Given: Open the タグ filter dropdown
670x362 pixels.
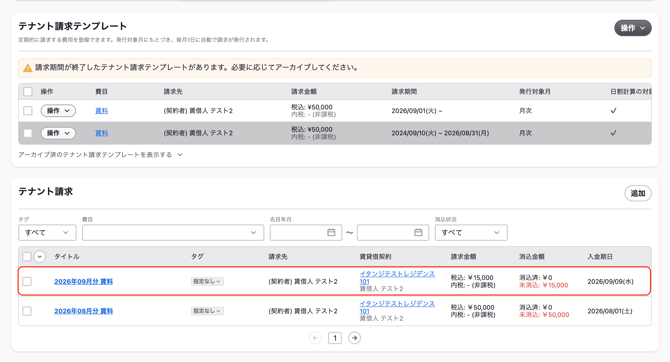Looking at the screenshot, I should pyautogui.click(x=47, y=233).
